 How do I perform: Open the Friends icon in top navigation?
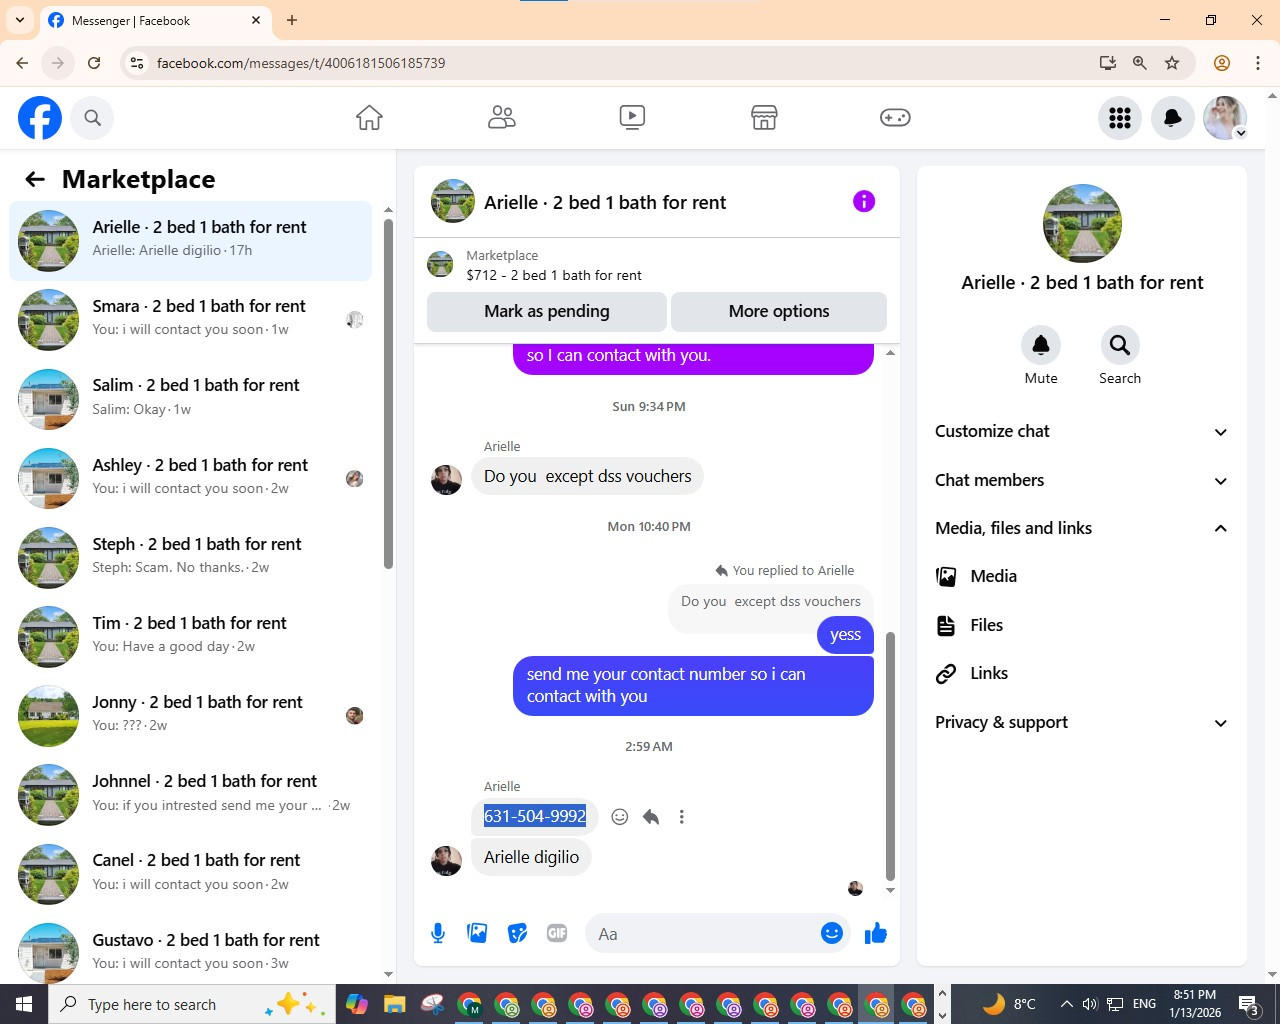click(501, 118)
